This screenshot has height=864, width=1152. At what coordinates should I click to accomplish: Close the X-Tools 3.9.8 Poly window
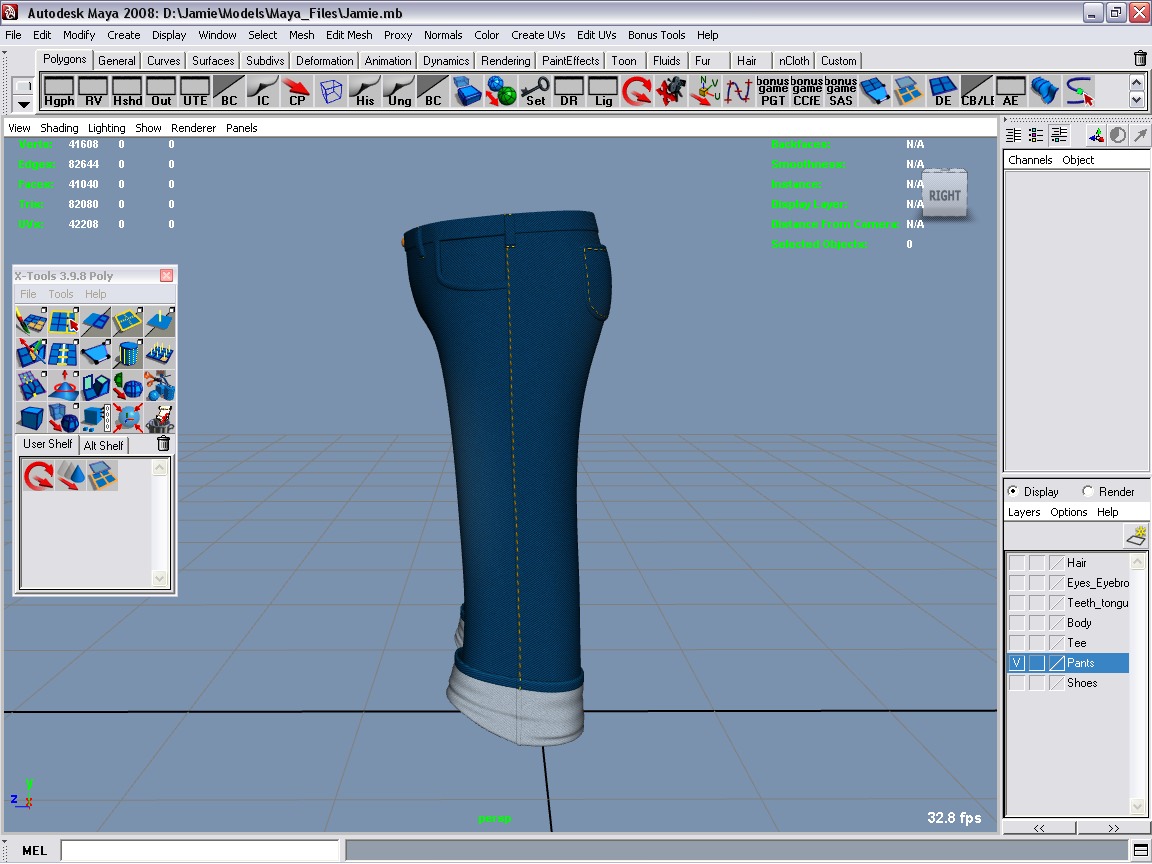click(167, 276)
